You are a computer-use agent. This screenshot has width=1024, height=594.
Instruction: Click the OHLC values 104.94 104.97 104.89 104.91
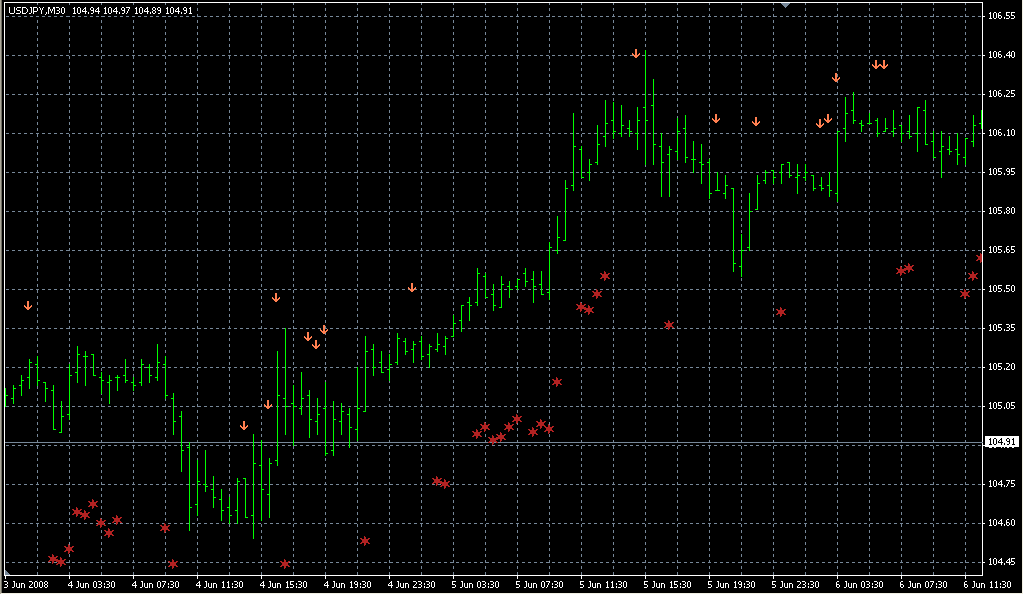(x=133, y=10)
